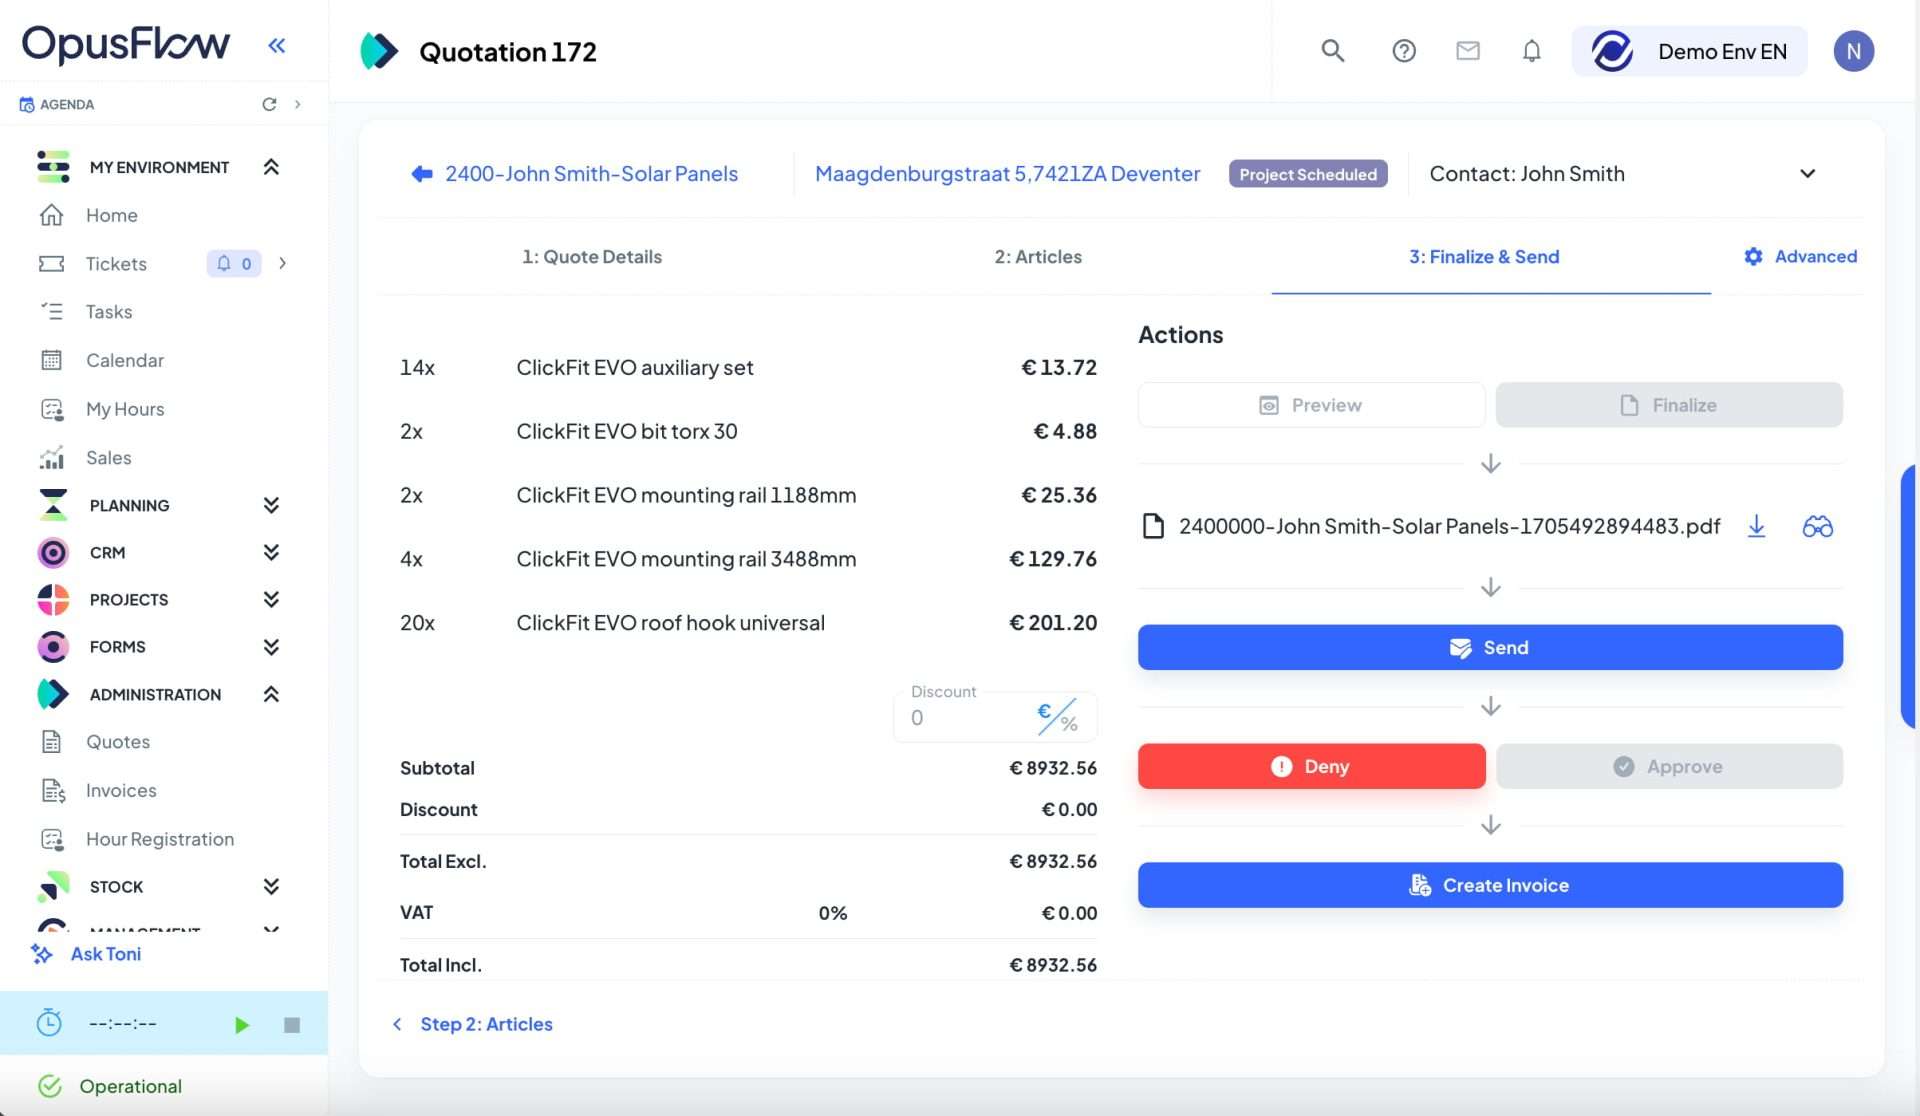1920x1116 pixels.
Task: Approve the quotation
Action: click(1669, 766)
